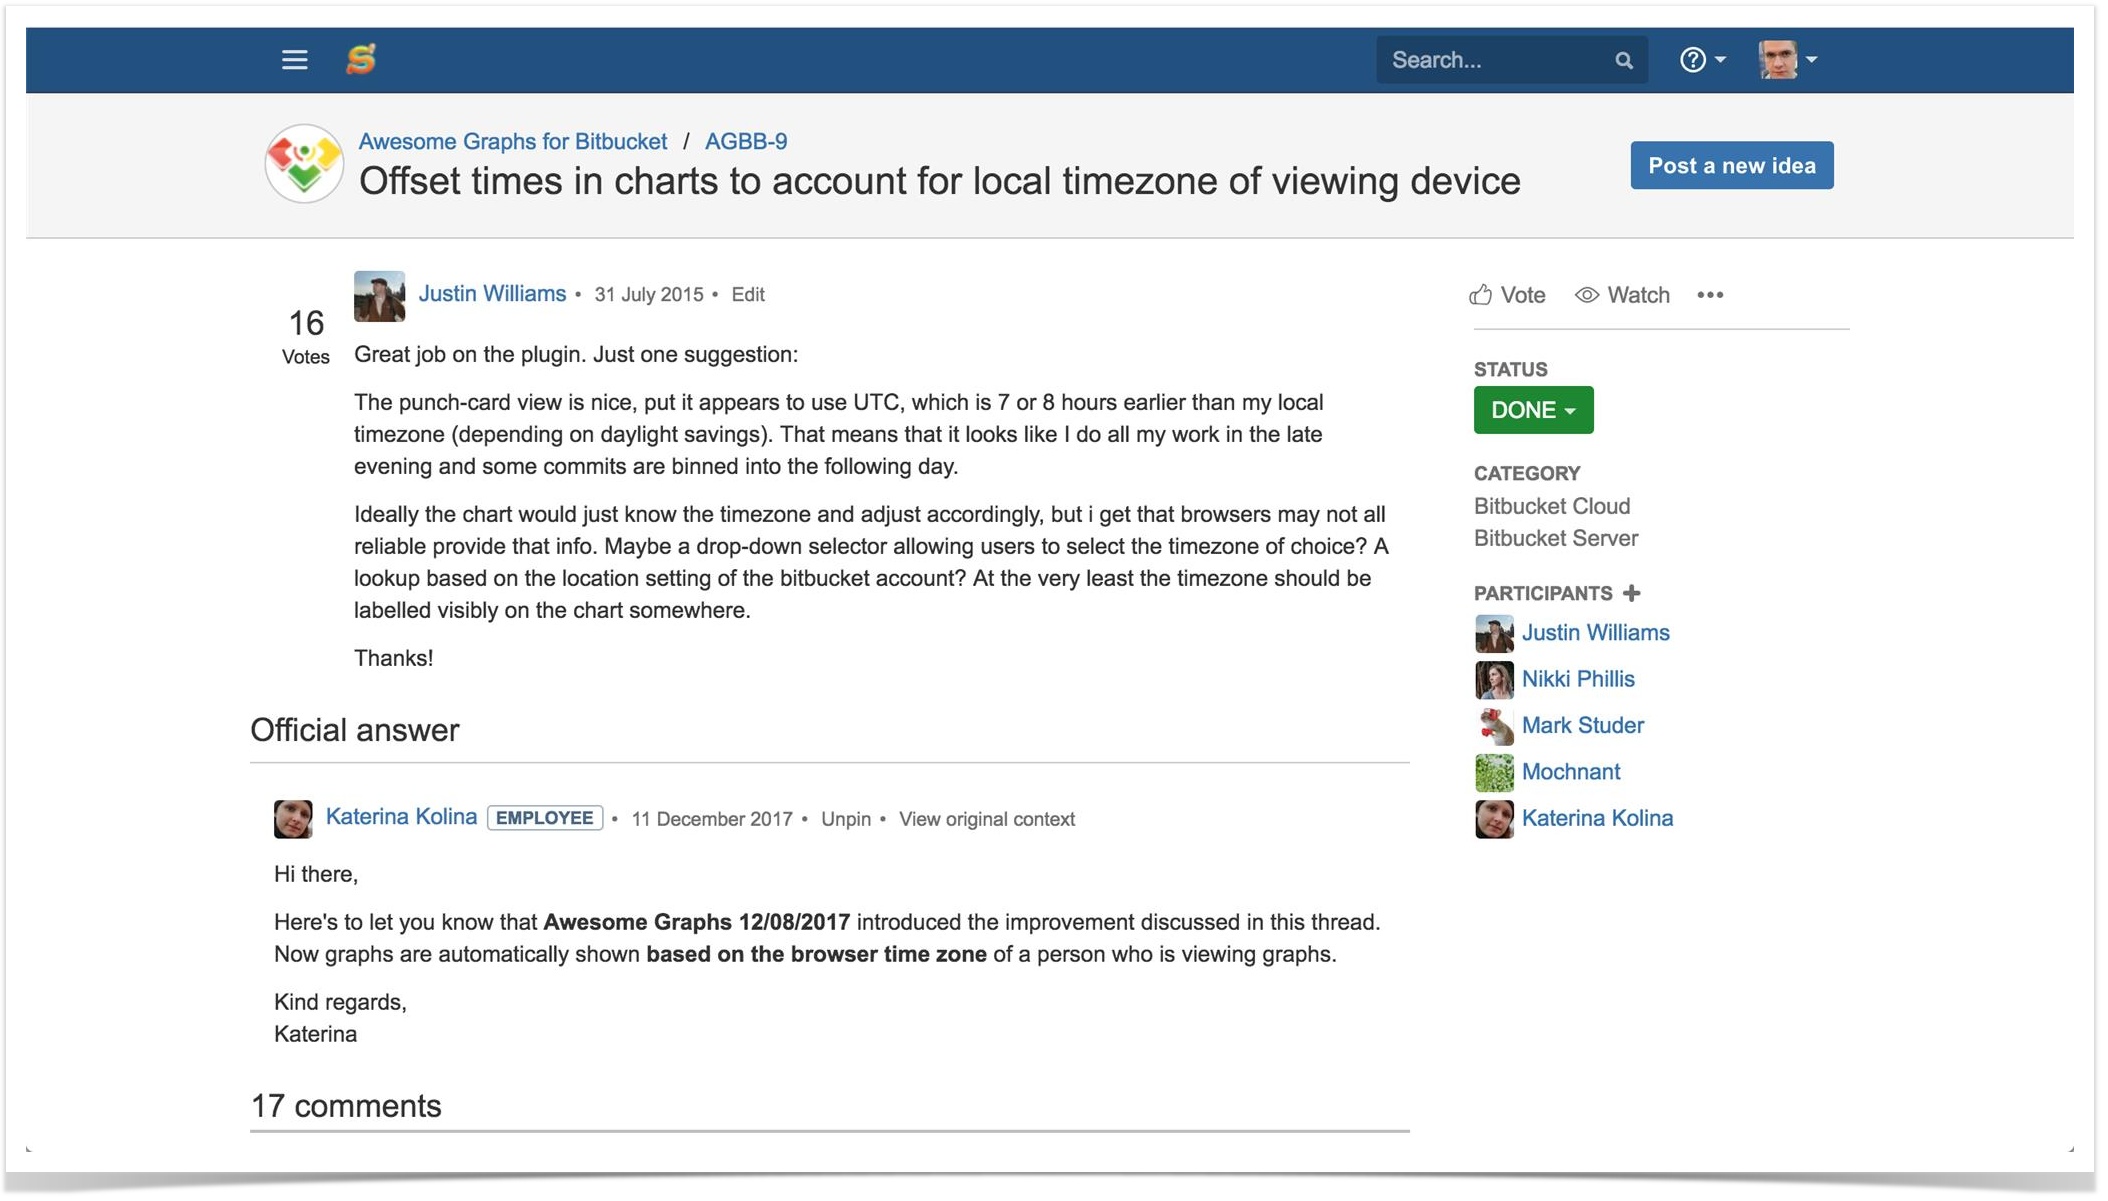Image resolution: width=2108 pixels, height=1201 pixels.
Task: Click Katerina Kolina's avatar in official answer
Action: pyautogui.click(x=293, y=818)
